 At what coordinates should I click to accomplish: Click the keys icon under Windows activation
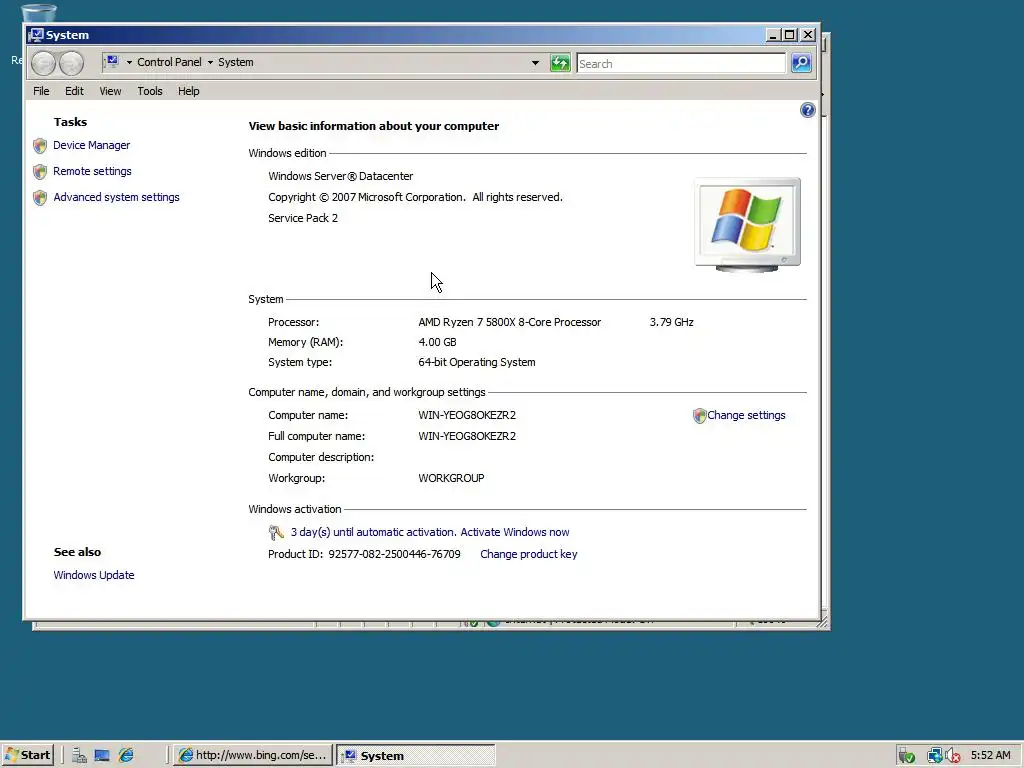276,533
